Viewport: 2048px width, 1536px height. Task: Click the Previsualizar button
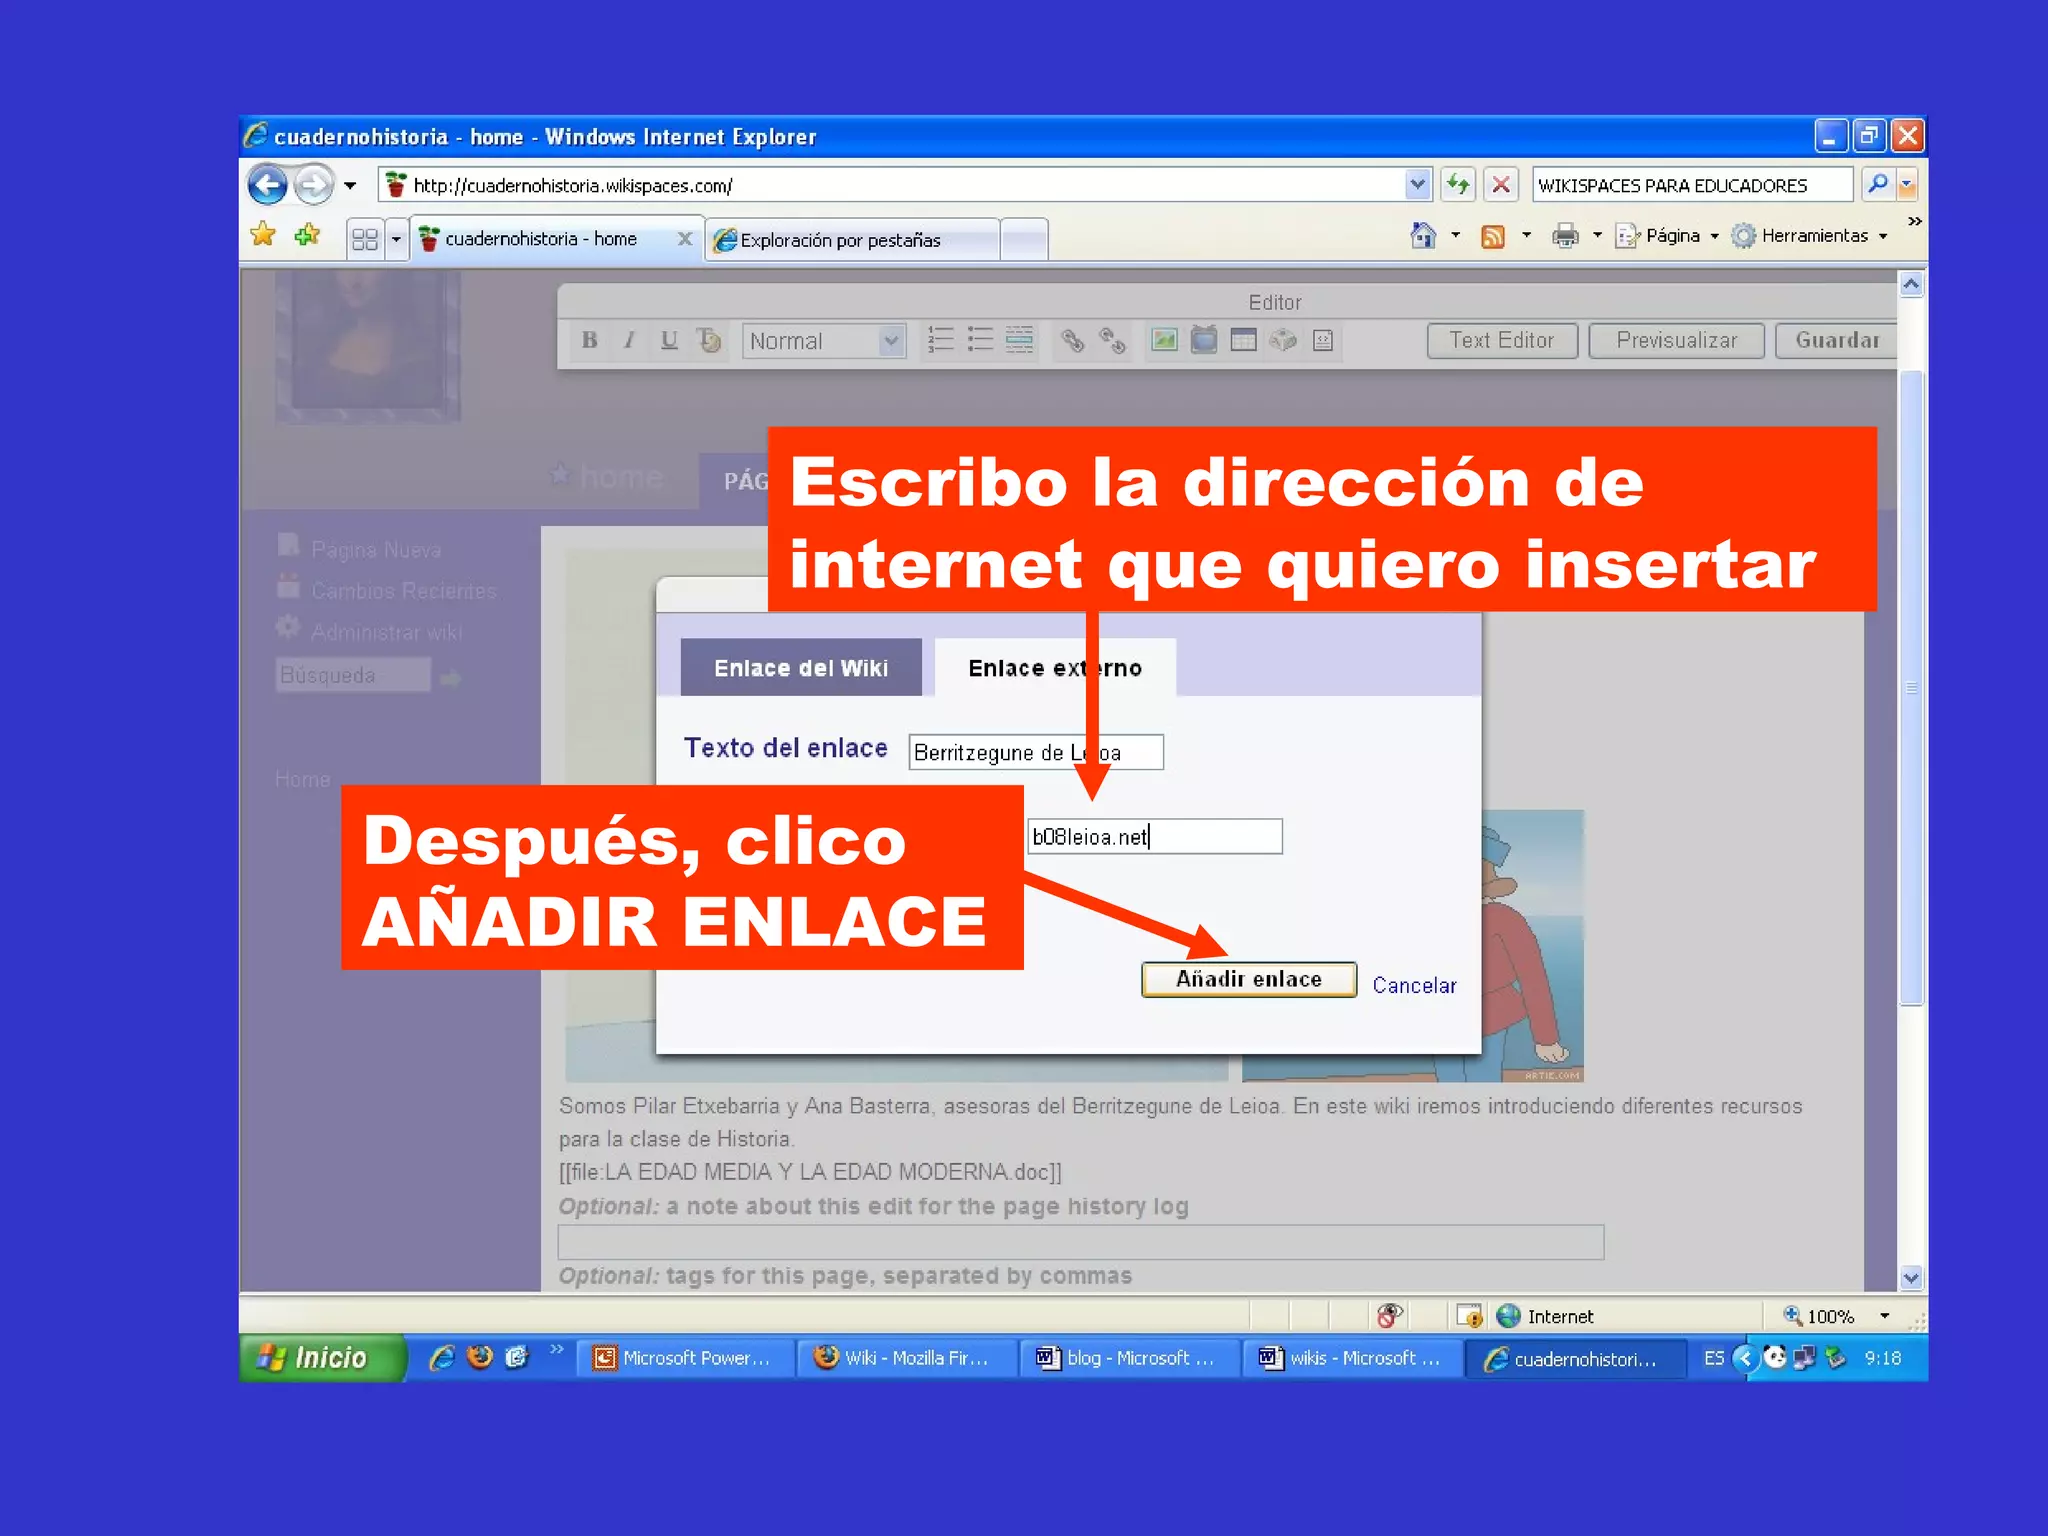1677,341
